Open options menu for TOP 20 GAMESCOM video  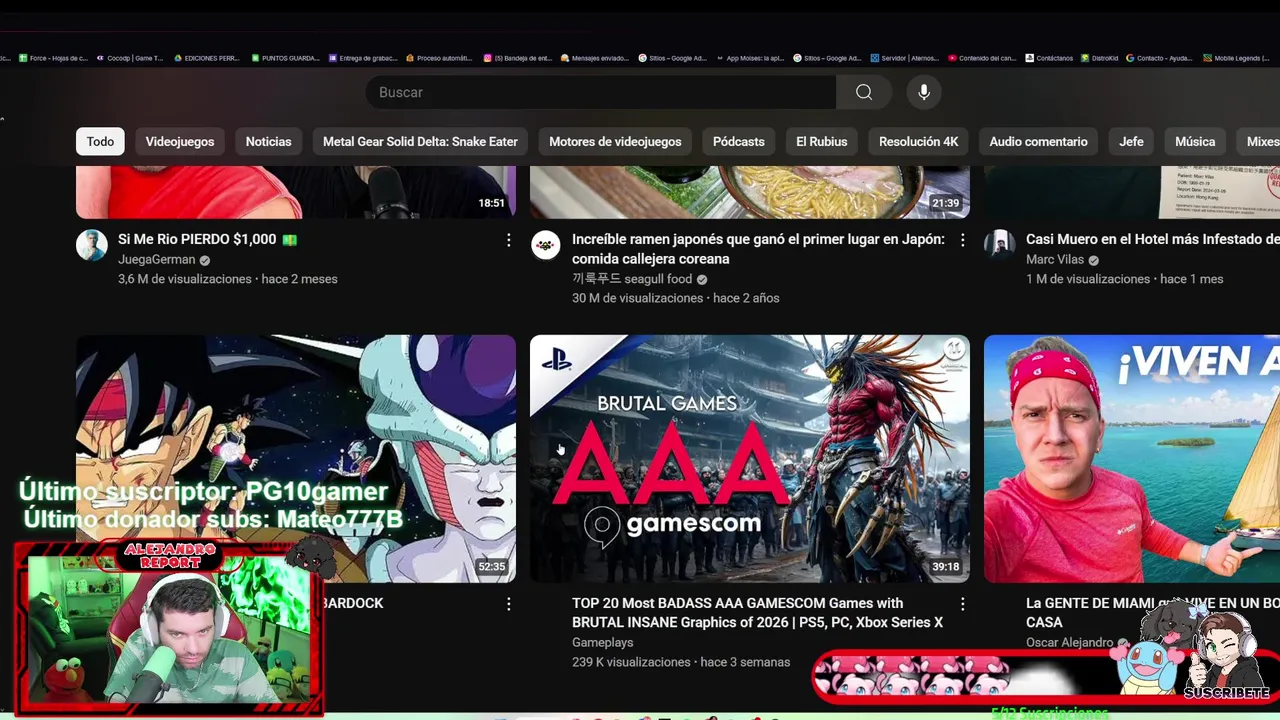point(962,604)
